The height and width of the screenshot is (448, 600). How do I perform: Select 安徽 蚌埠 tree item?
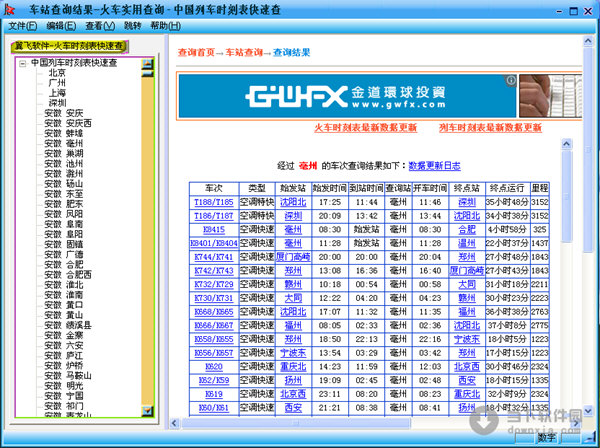tap(64, 134)
